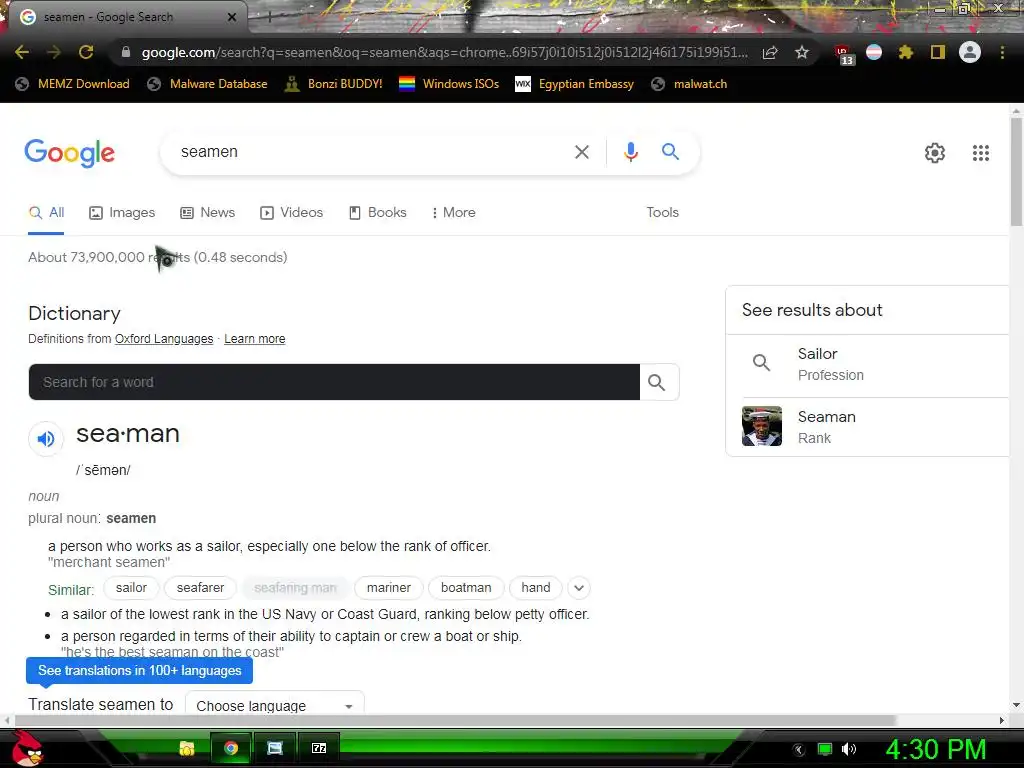This screenshot has height=768, width=1024.
Task: Open the Malware Database bookmark
Action: click(x=208, y=84)
